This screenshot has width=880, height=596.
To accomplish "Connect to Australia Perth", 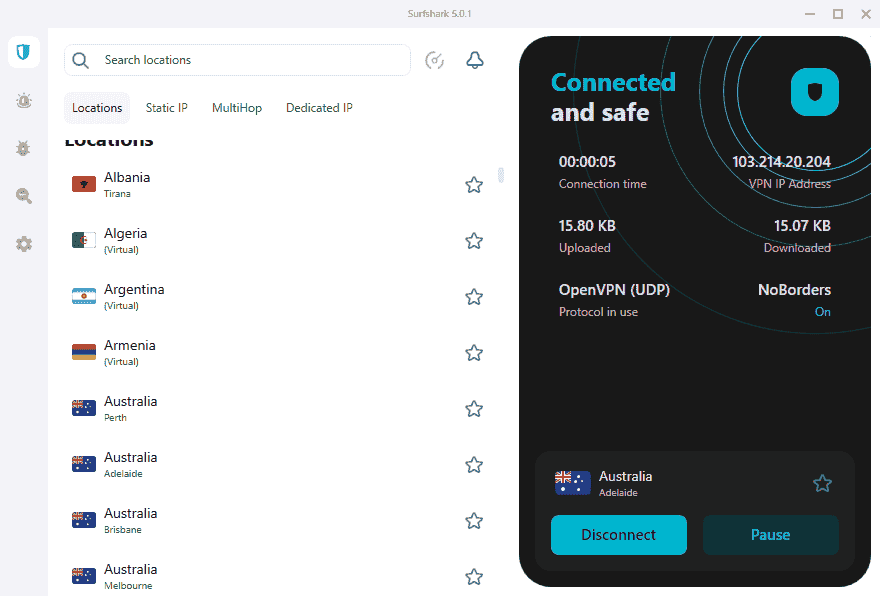I will (278, 409).
